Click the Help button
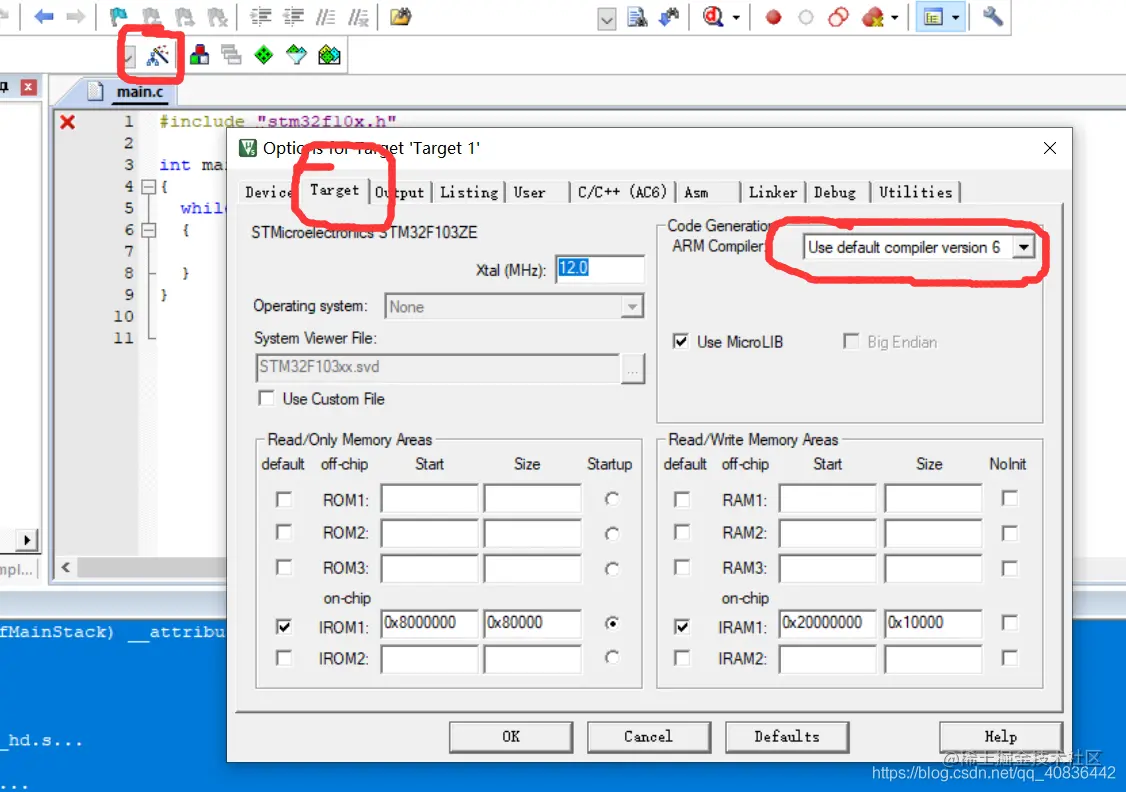 (1000, 737)
